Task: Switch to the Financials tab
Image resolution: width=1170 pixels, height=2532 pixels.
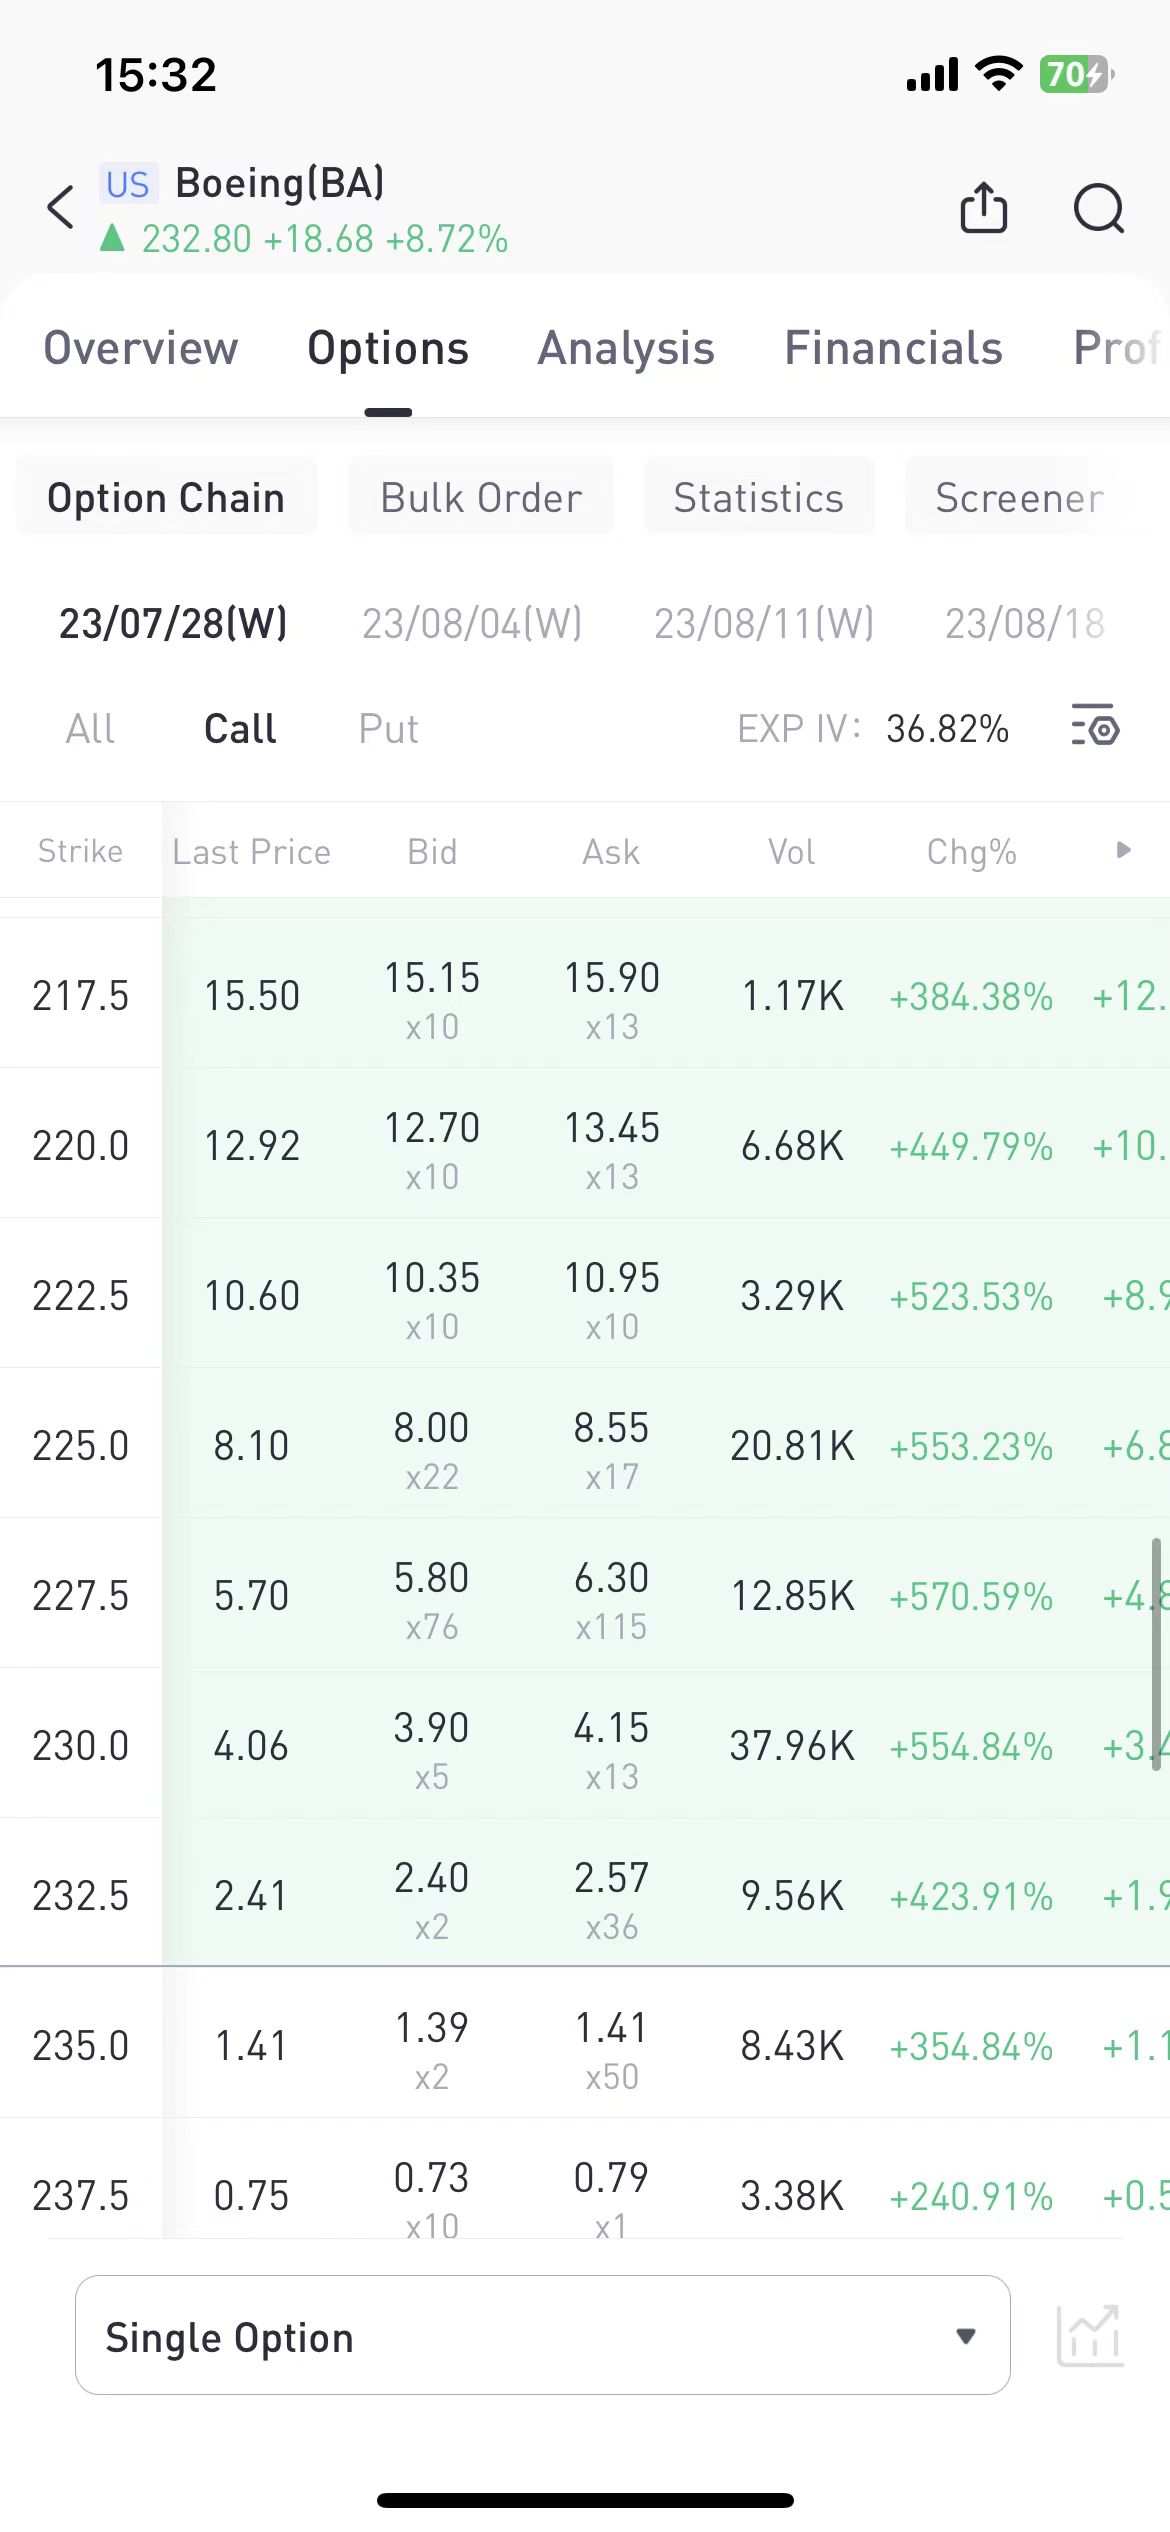Action: click(x=893, y=348)
